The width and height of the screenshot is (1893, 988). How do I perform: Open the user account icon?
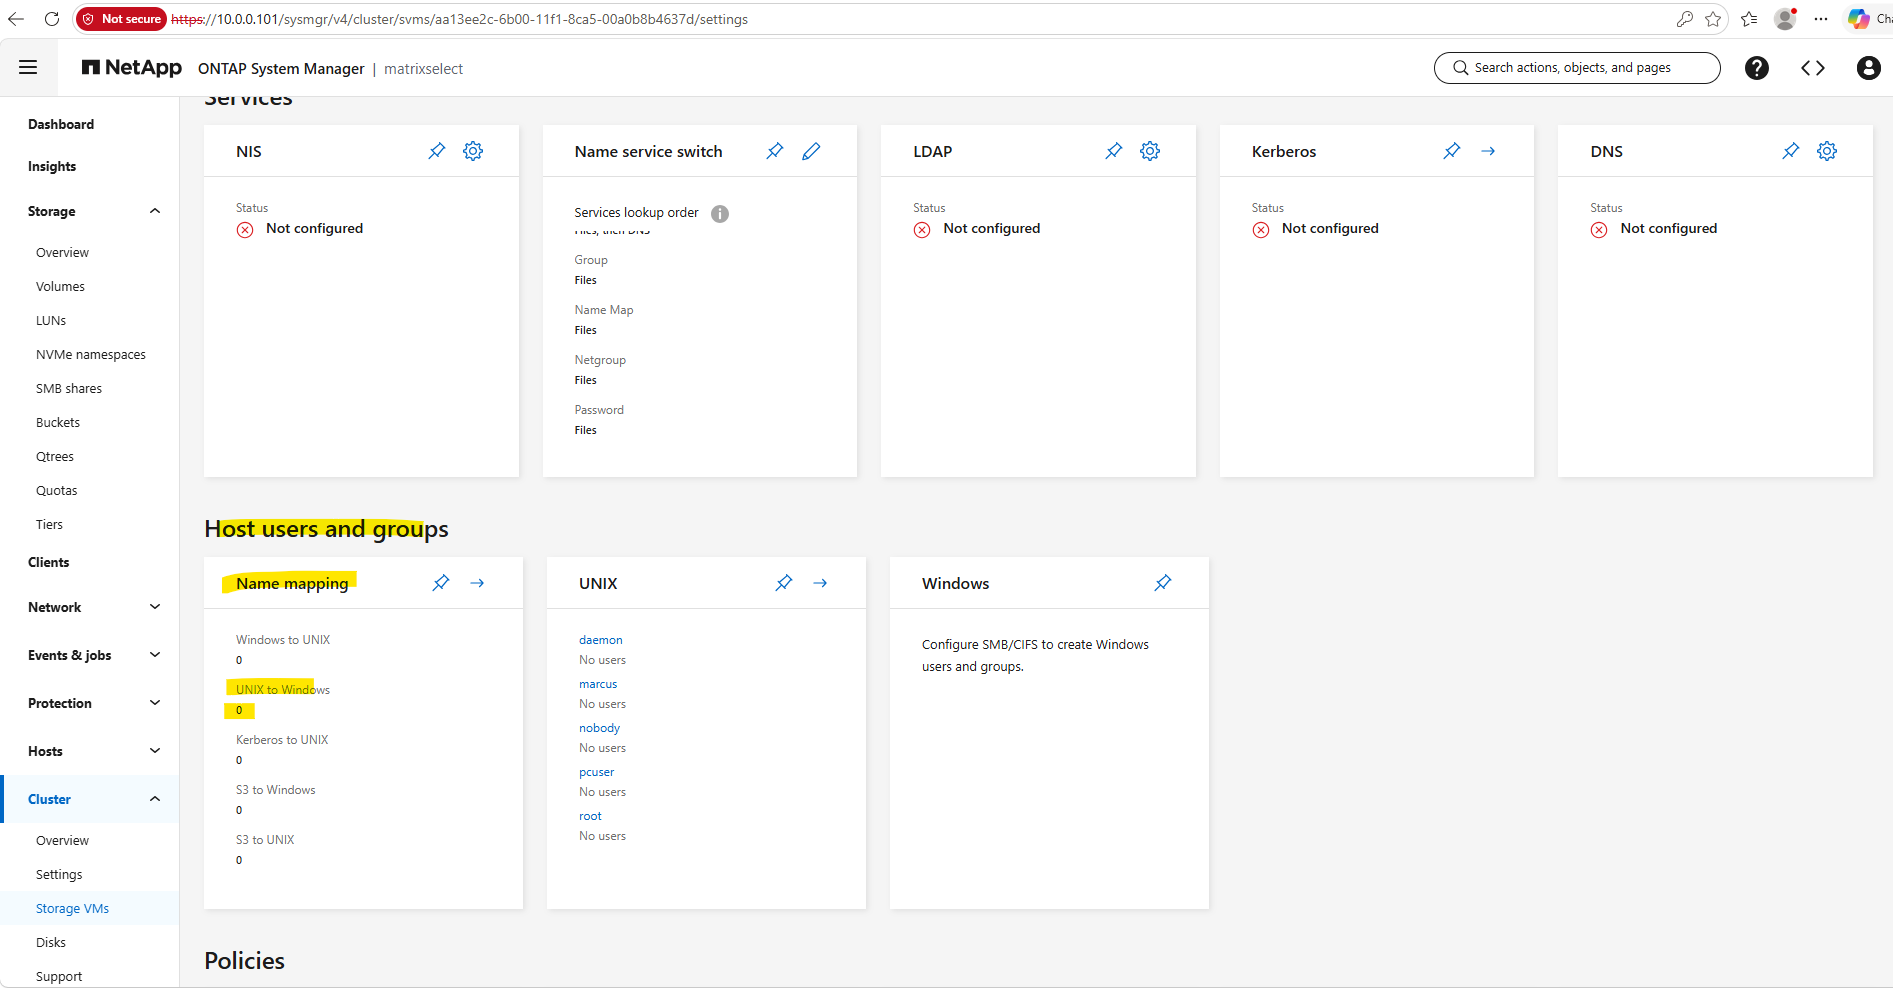(1868, 68)
